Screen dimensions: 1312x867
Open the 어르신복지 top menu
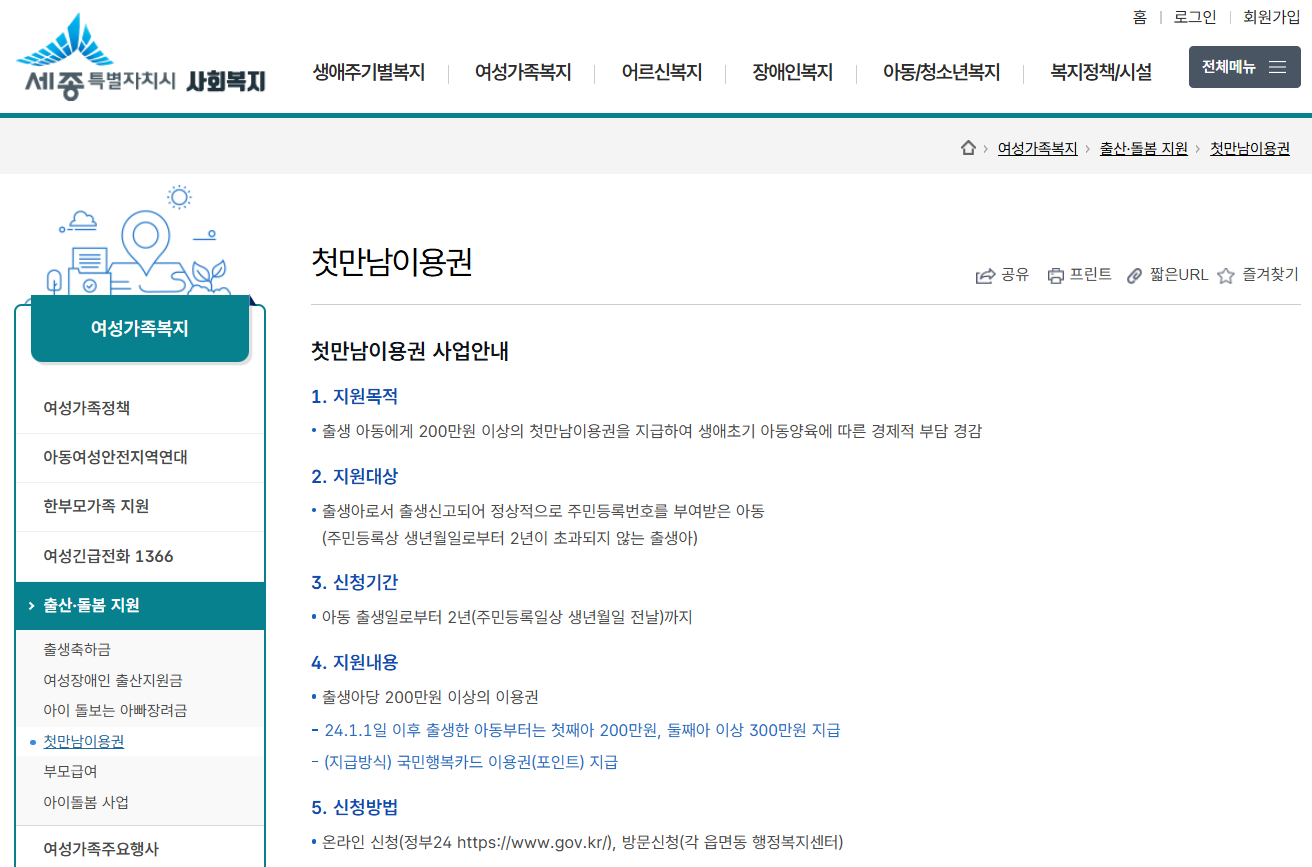point(661,72)
